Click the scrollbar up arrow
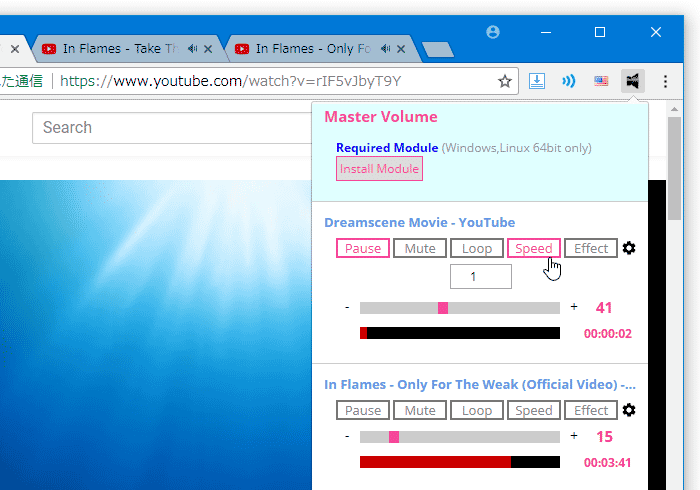The width and height of the screenshot is (700, 490). click(674, 109)
